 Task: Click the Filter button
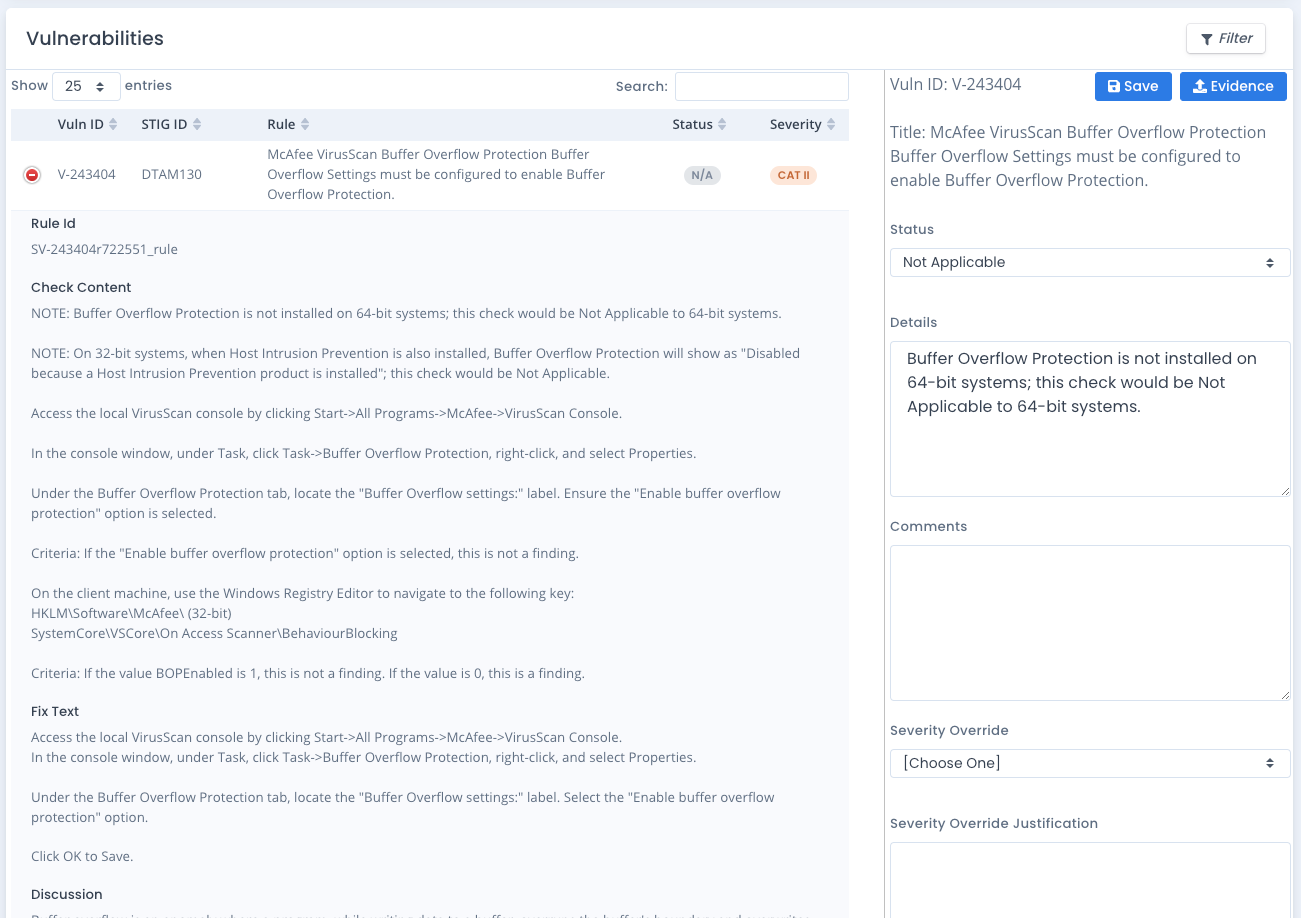tap(1226, 38)
